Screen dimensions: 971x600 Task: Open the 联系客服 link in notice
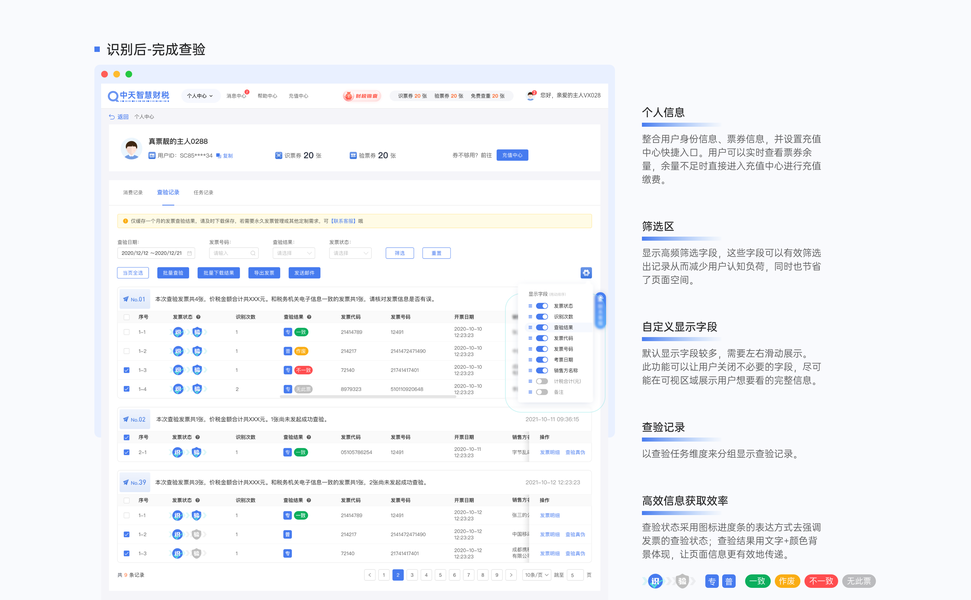[344, 221]
